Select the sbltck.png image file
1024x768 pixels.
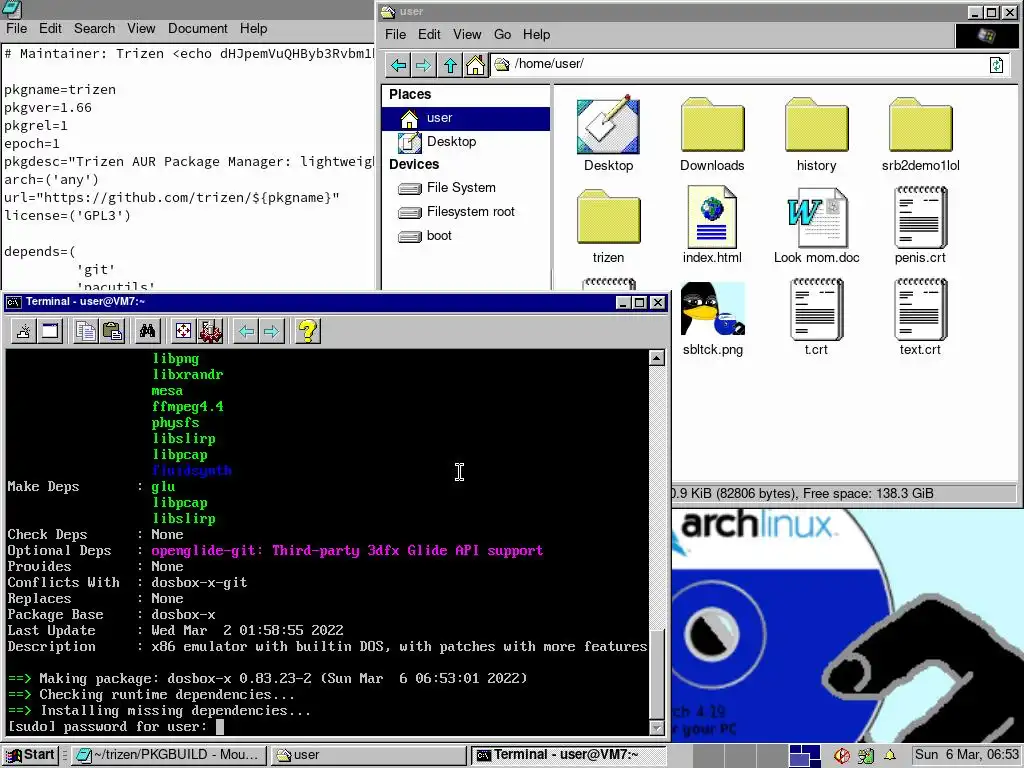click(712, 319)
